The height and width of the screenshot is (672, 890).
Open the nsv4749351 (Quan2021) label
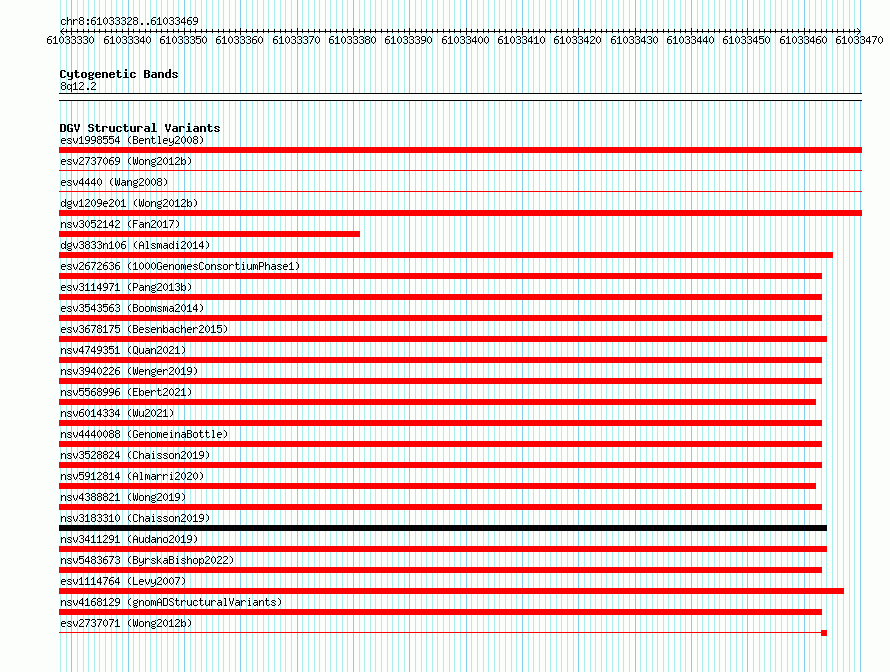pos(123,350)
